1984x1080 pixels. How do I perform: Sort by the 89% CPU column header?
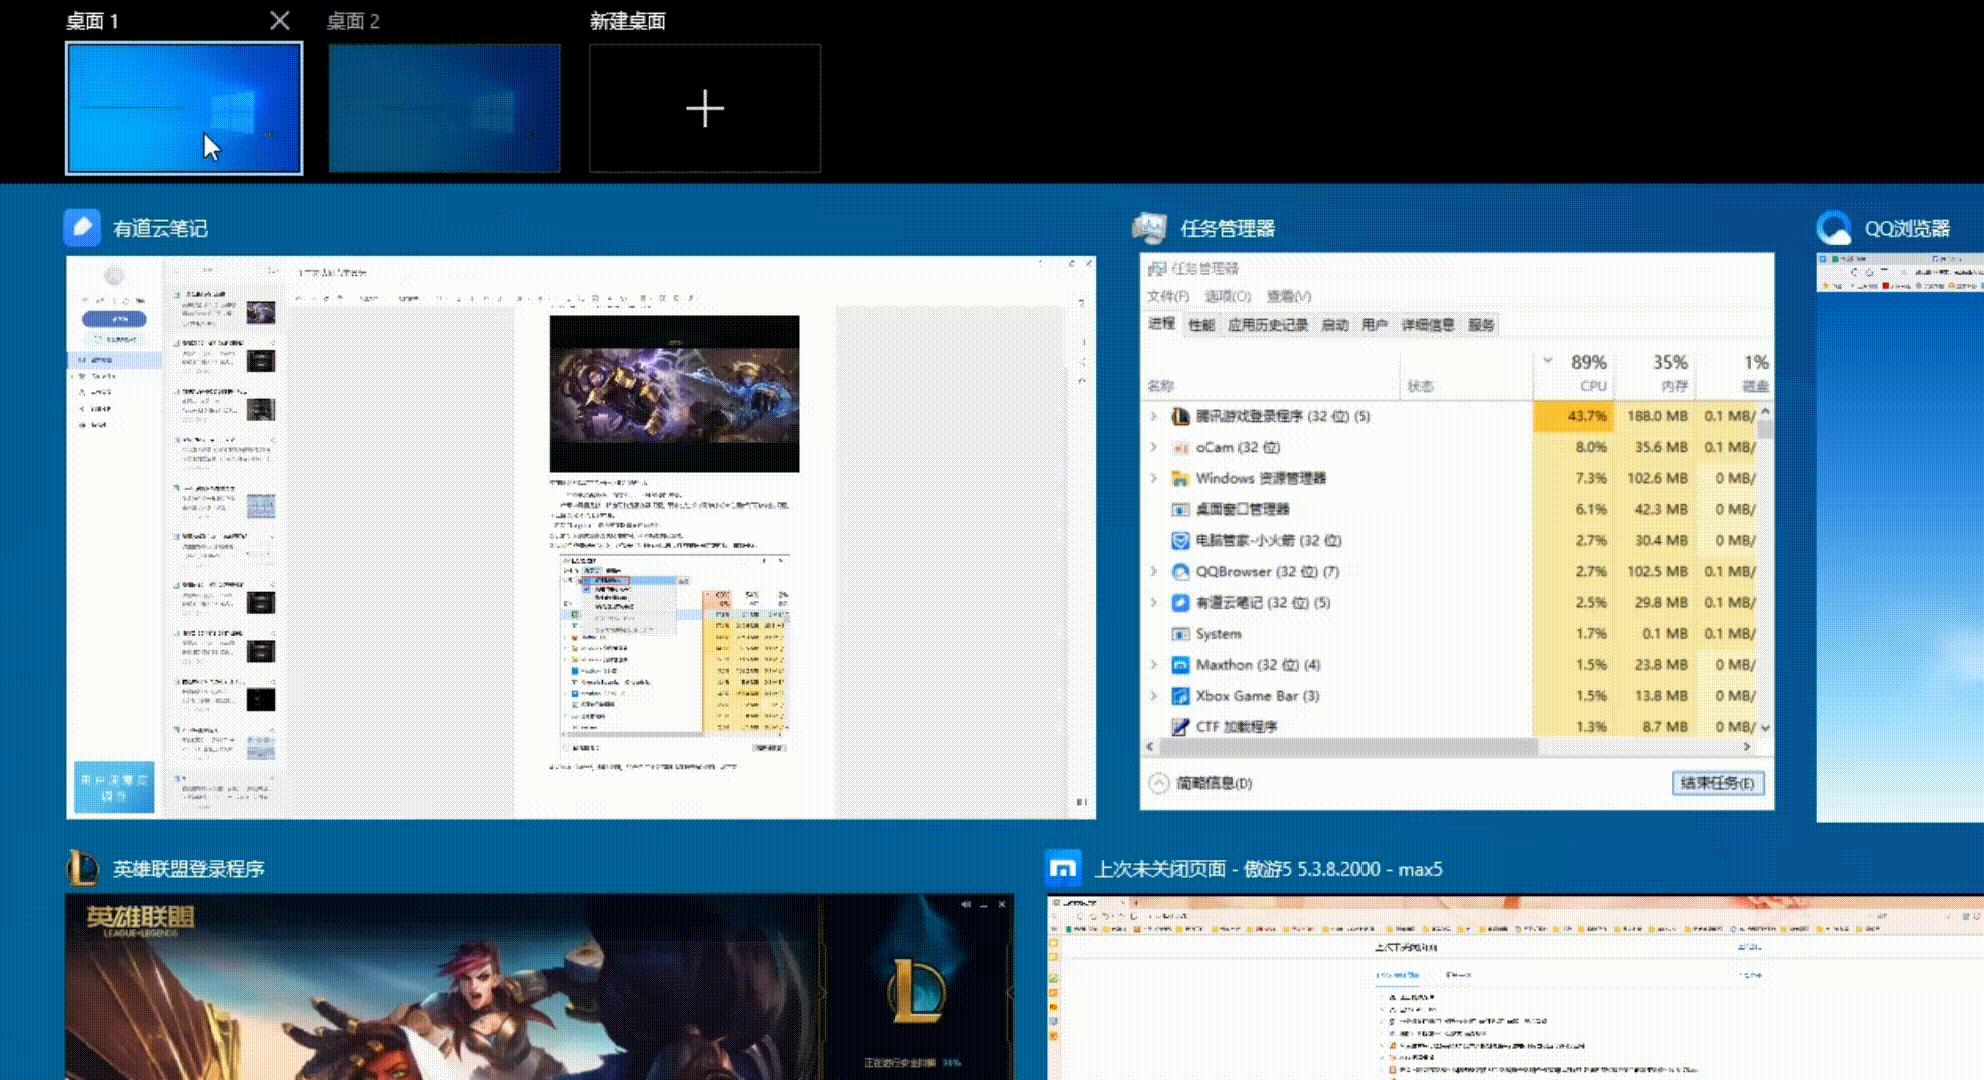click(x=1574, y=373)
